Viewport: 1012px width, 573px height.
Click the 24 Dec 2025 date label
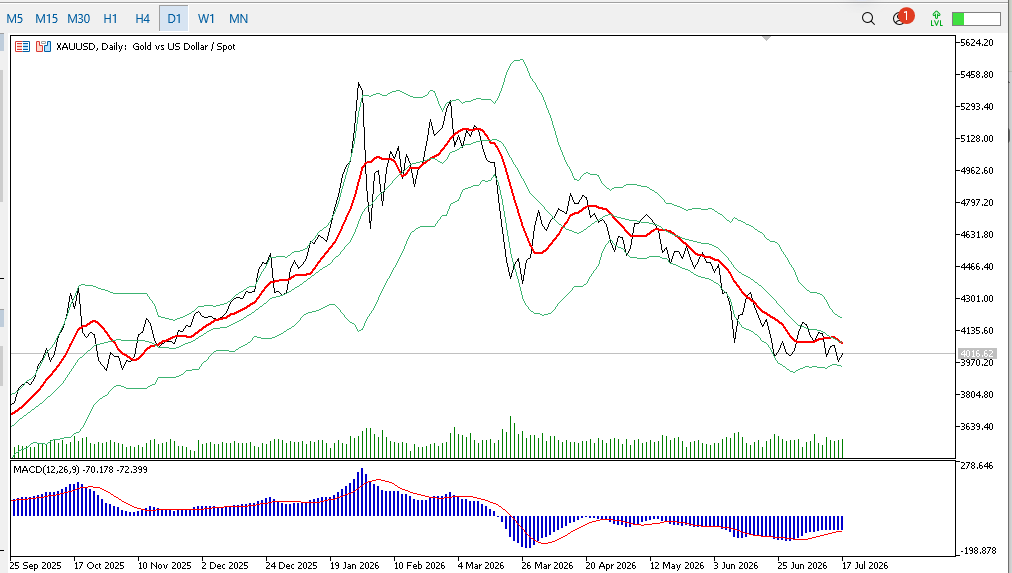point(292,565)
